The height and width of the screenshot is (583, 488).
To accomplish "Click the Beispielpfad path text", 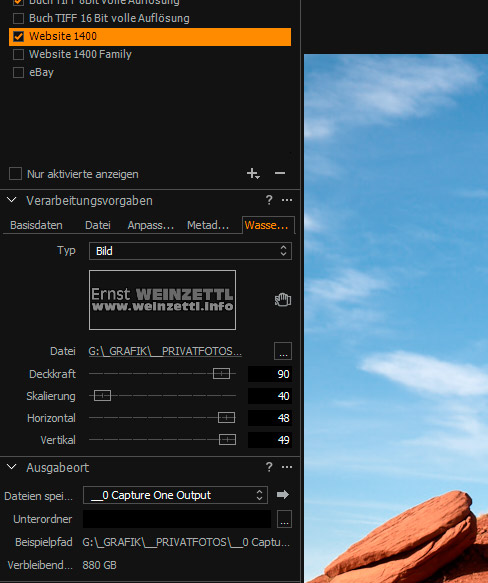I will pos(186,542).
